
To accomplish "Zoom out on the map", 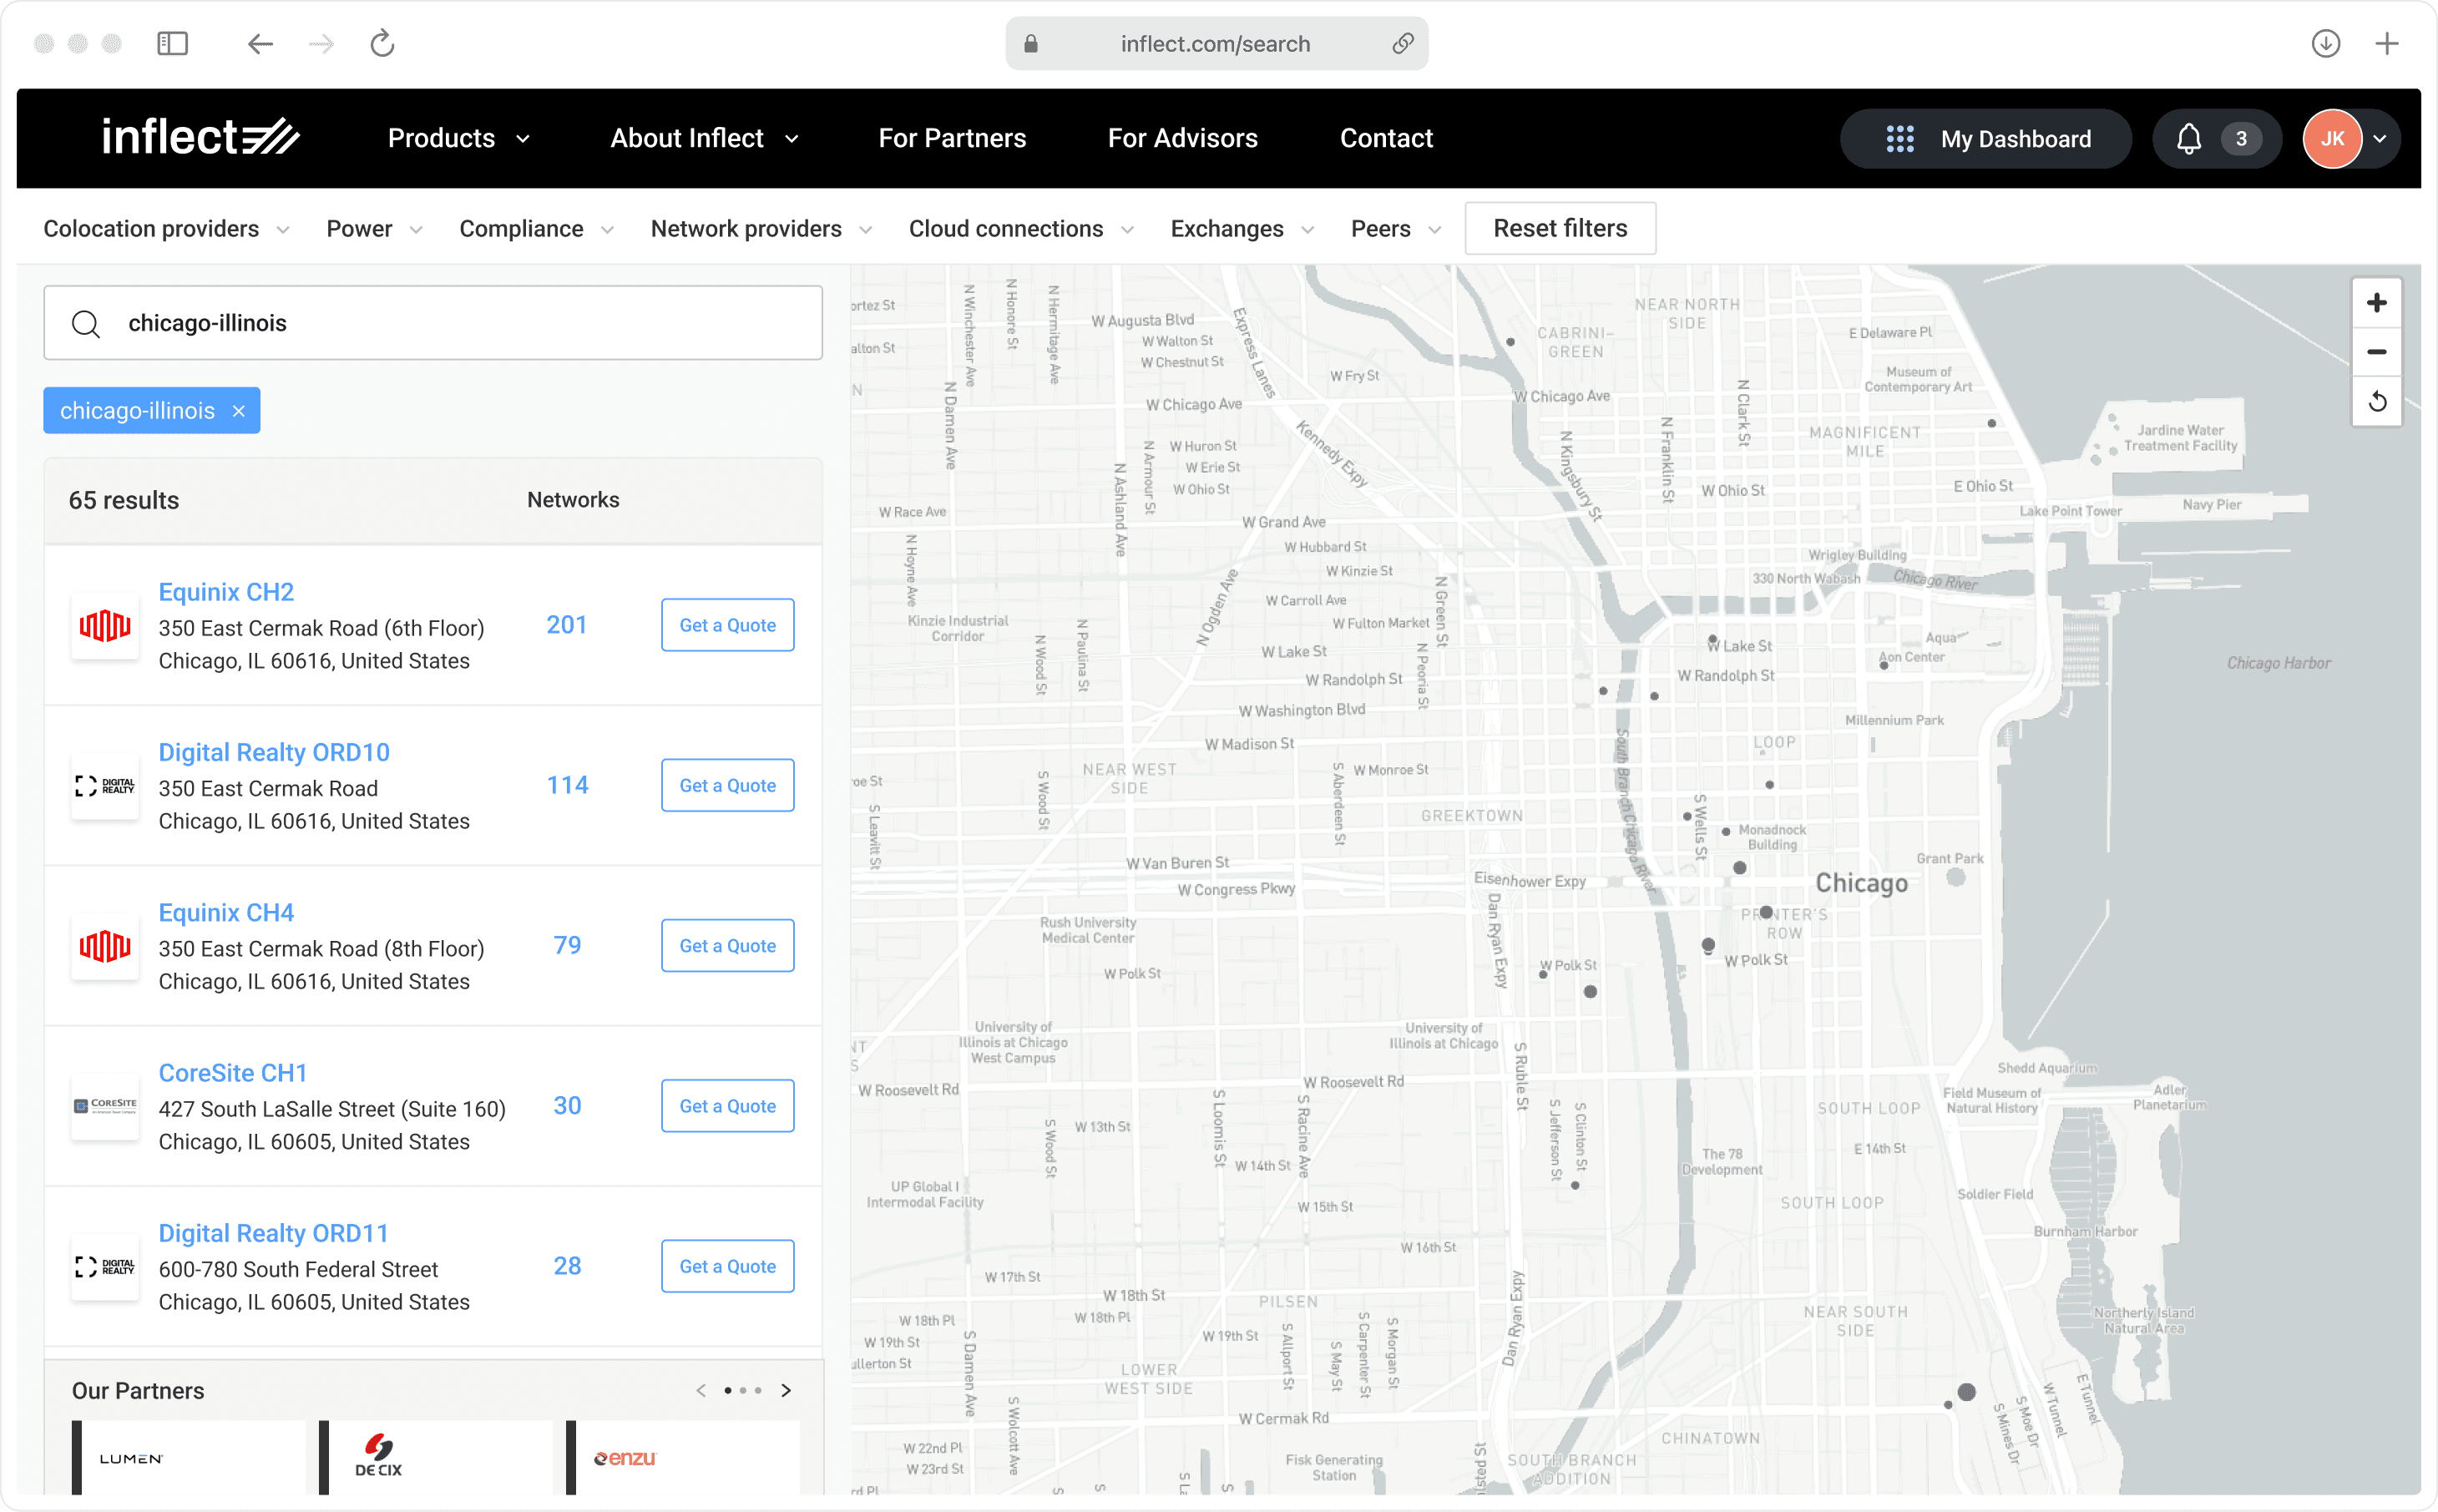I will 2377,352.
